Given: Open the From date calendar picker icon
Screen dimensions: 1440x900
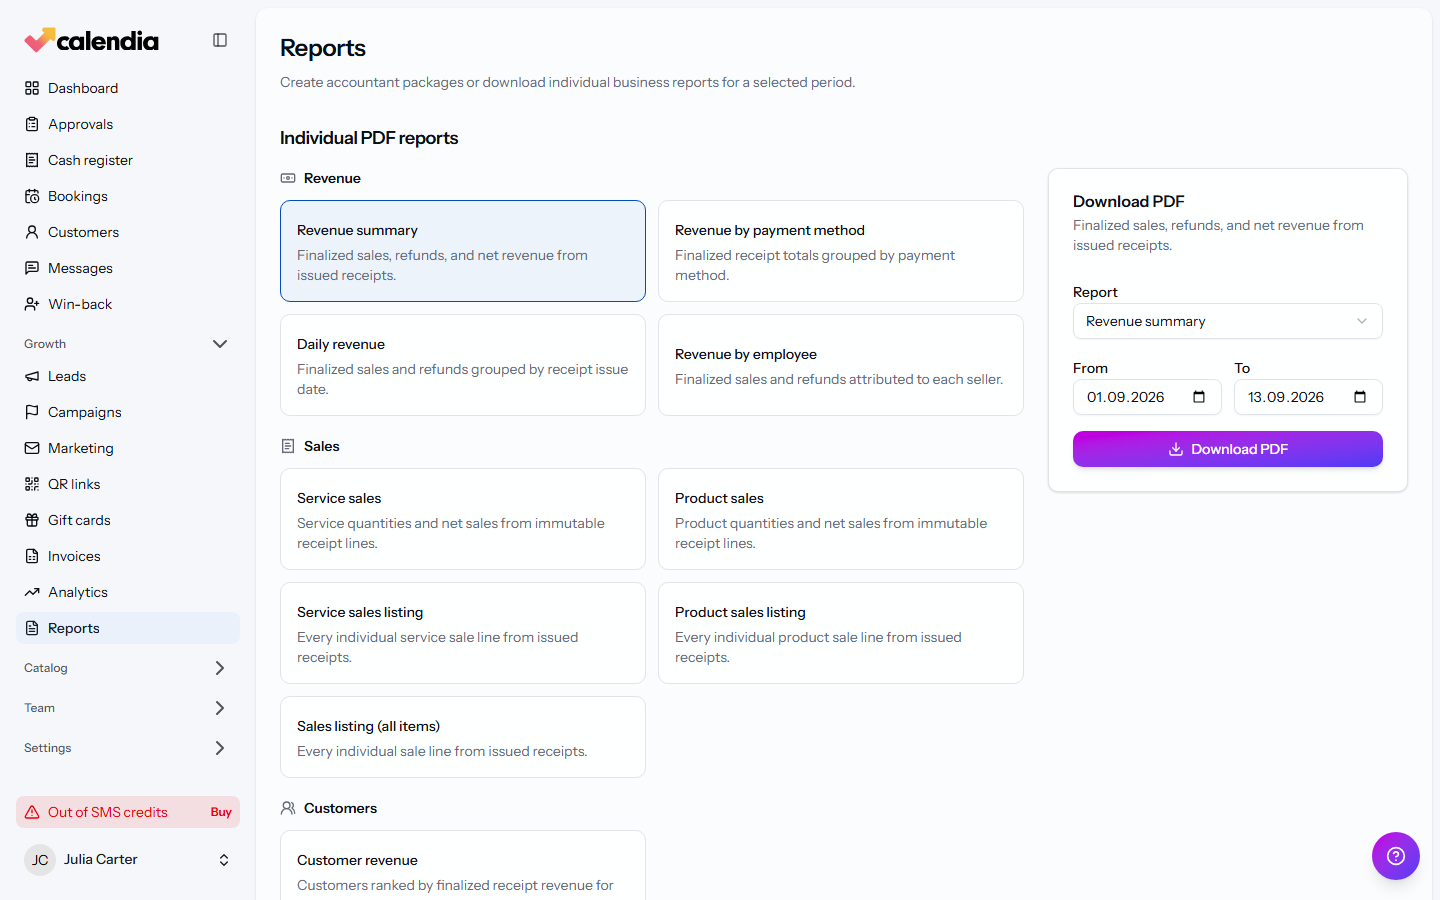Looking at the screenshot, I should click(1199, 397).
